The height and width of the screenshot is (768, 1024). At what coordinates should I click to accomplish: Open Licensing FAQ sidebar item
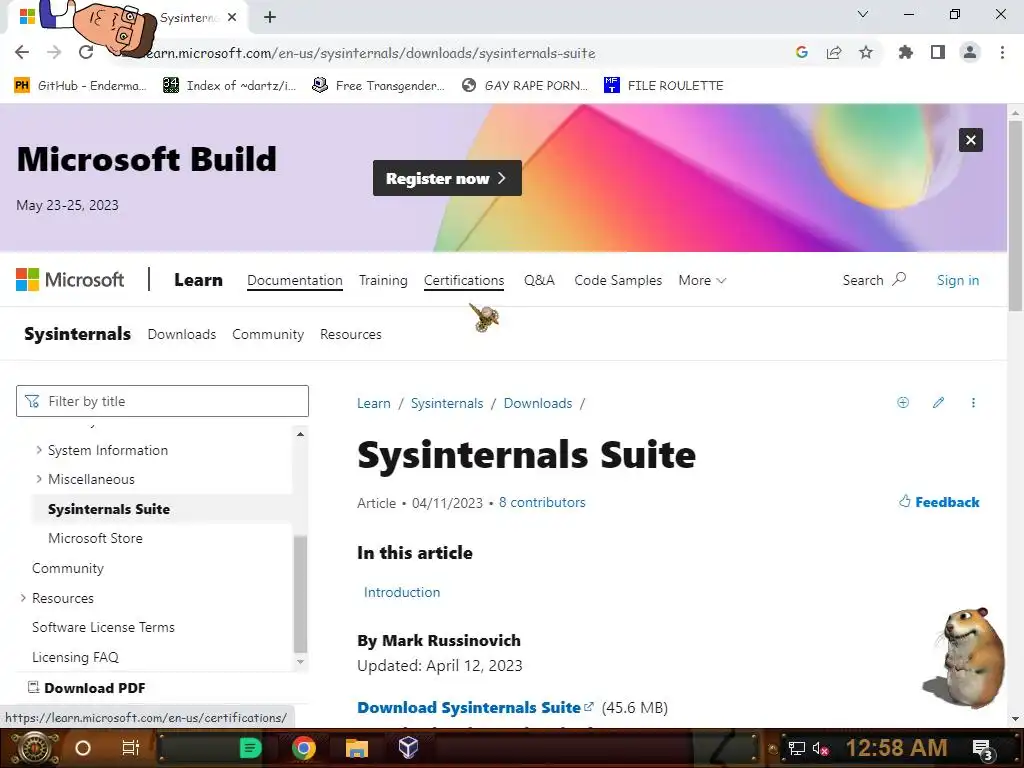point(75,657)
